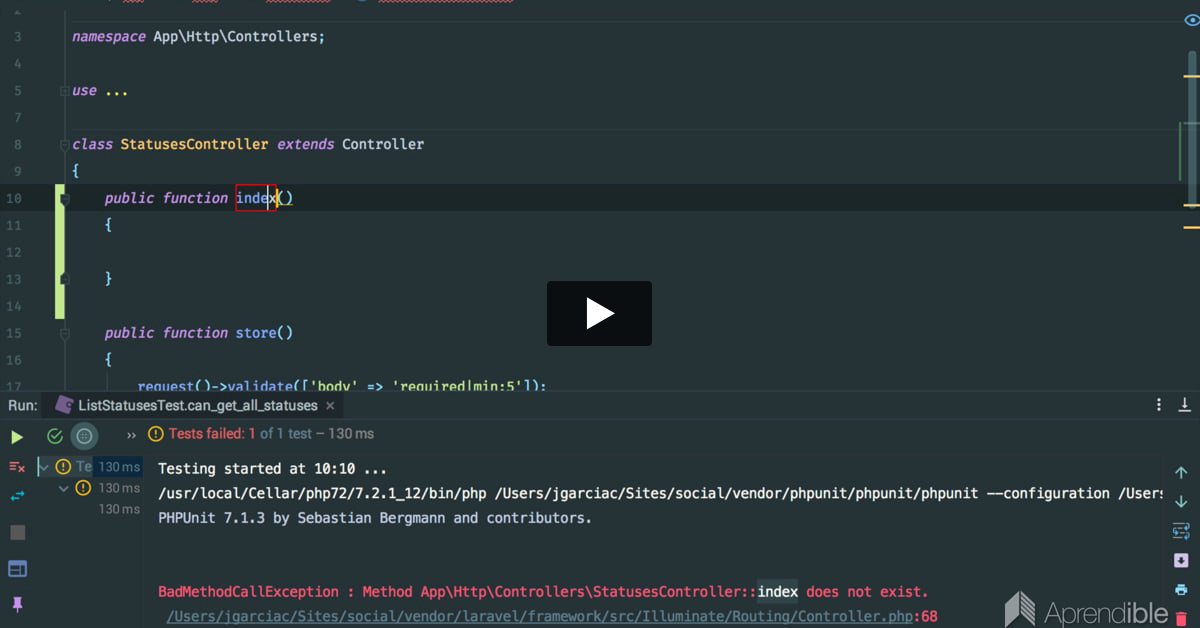Screen dimensions: 1200x628
Task: Collapse index function via line 10 fold marker
Action: (64, 199)
